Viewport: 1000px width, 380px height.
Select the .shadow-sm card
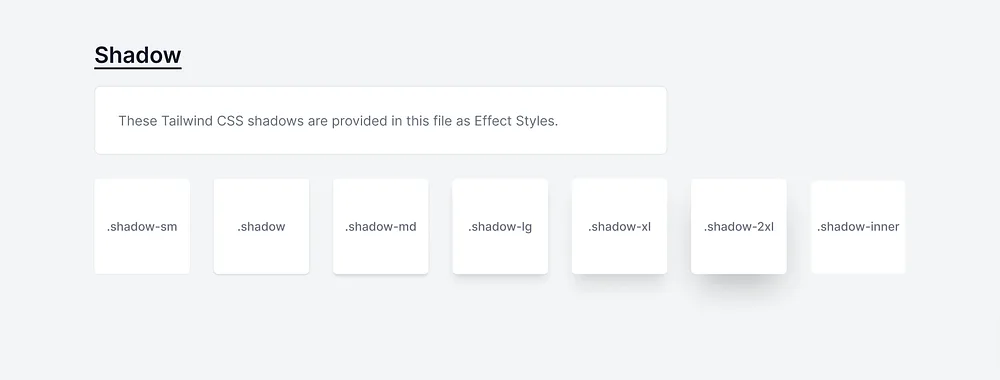[142, 226]
